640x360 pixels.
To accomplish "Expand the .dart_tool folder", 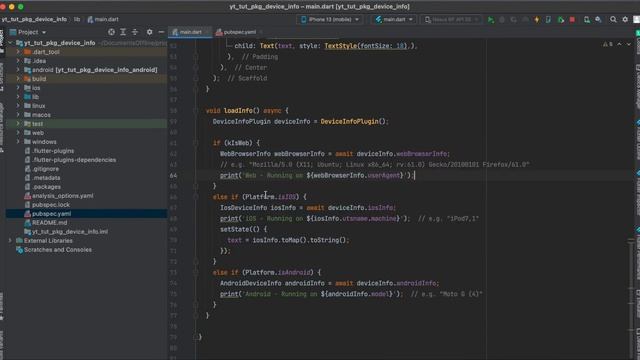I will [x=18, y=52].
